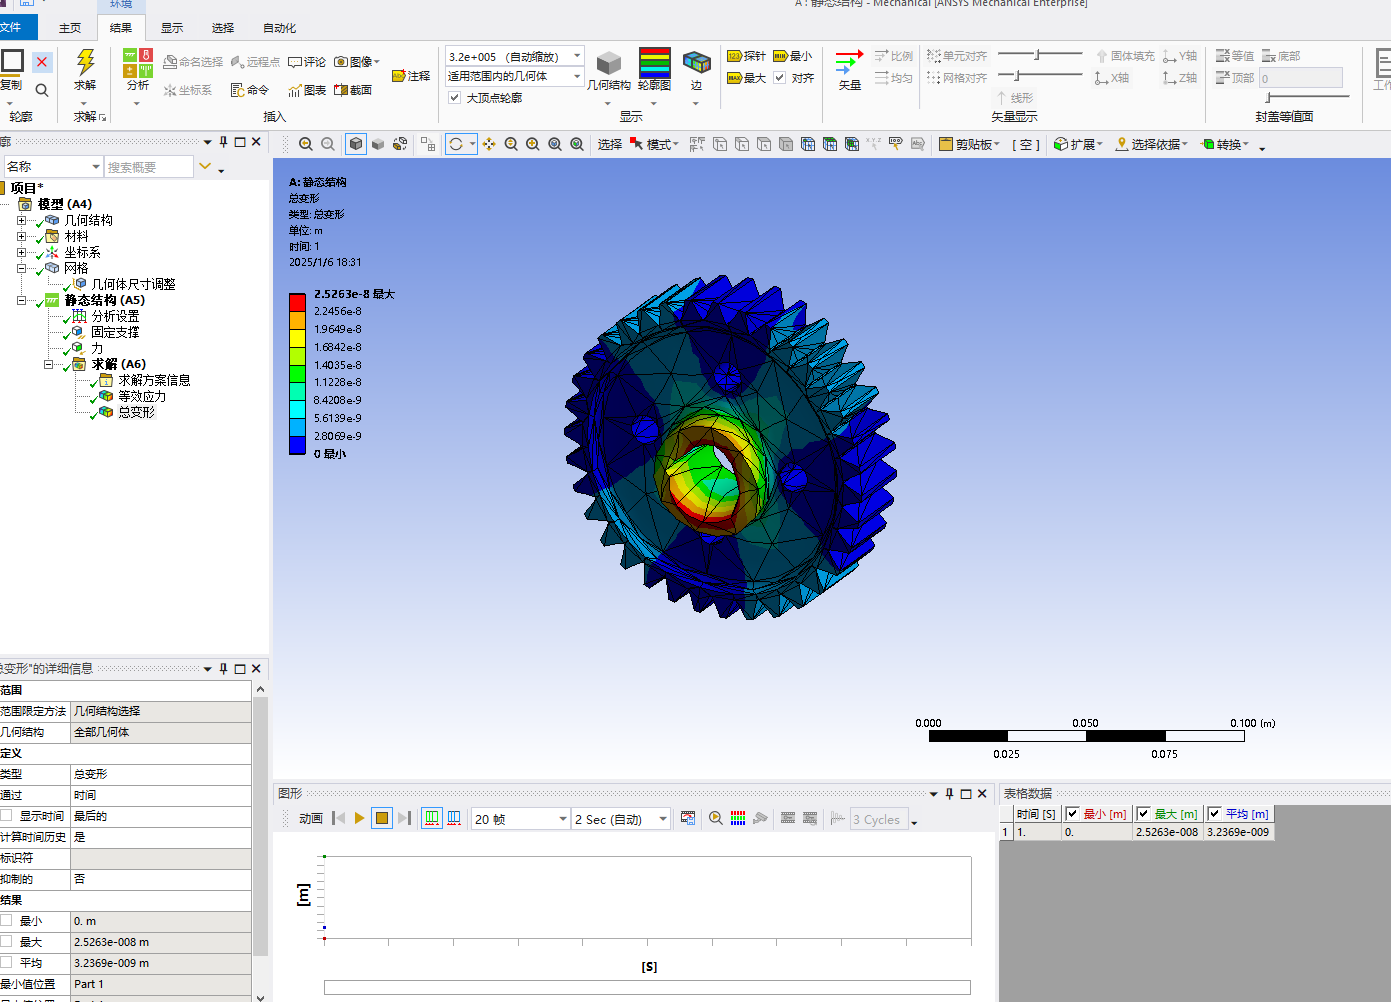
Task: Click the magnifier search icon in the ribbon
Action: click(x=42, y=90)
